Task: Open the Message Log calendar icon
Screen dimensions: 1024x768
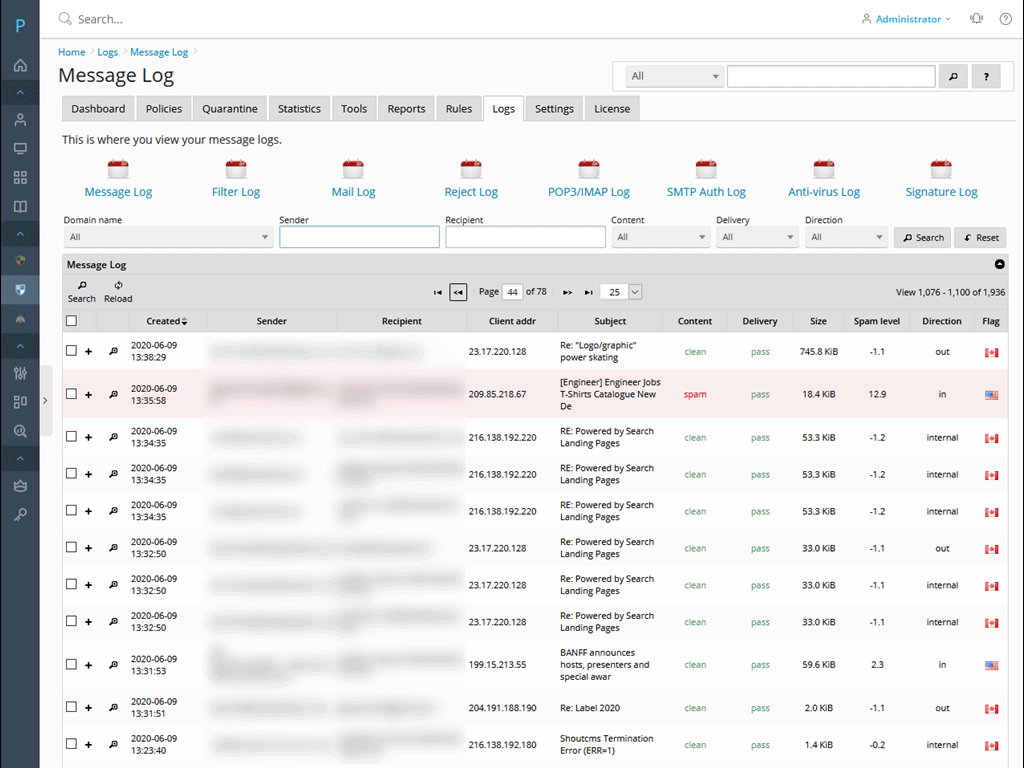Action: pos(118,169)
